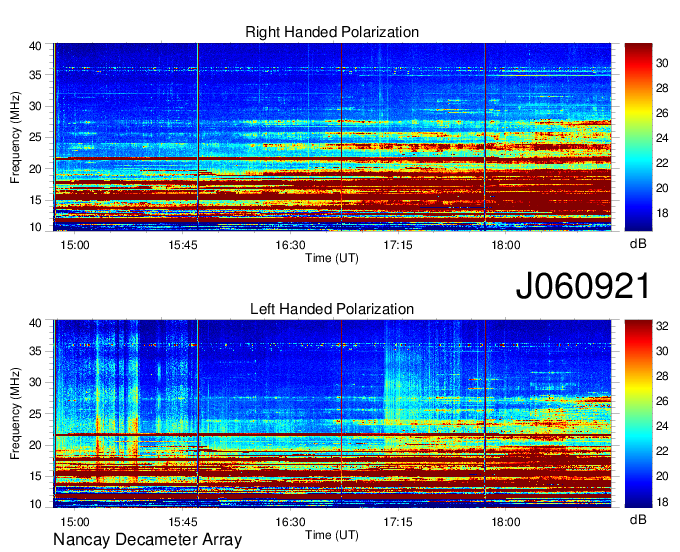Click the 20 MHz tick on lower plot

pos(35,445)
